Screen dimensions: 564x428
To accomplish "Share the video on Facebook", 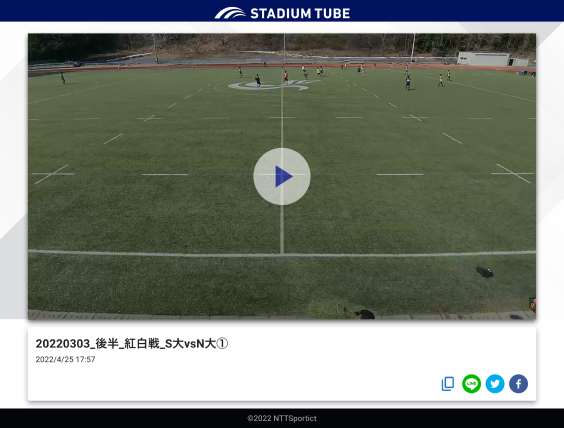I will (518, 384).
